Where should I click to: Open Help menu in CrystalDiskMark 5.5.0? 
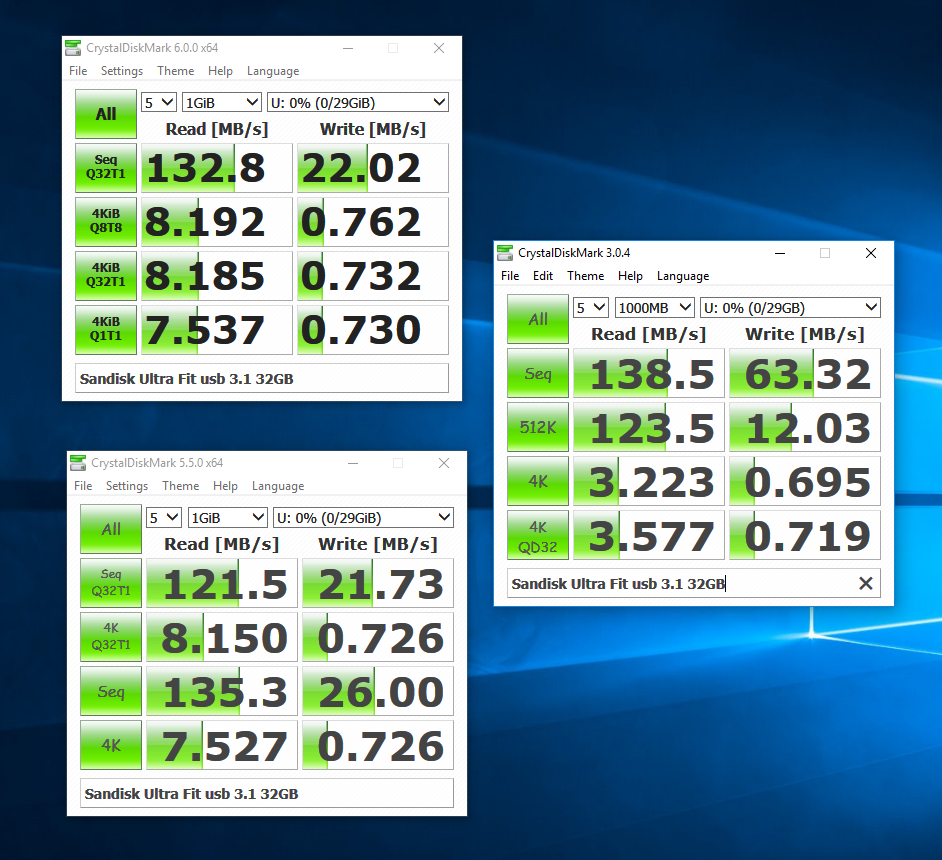(225, 486)
